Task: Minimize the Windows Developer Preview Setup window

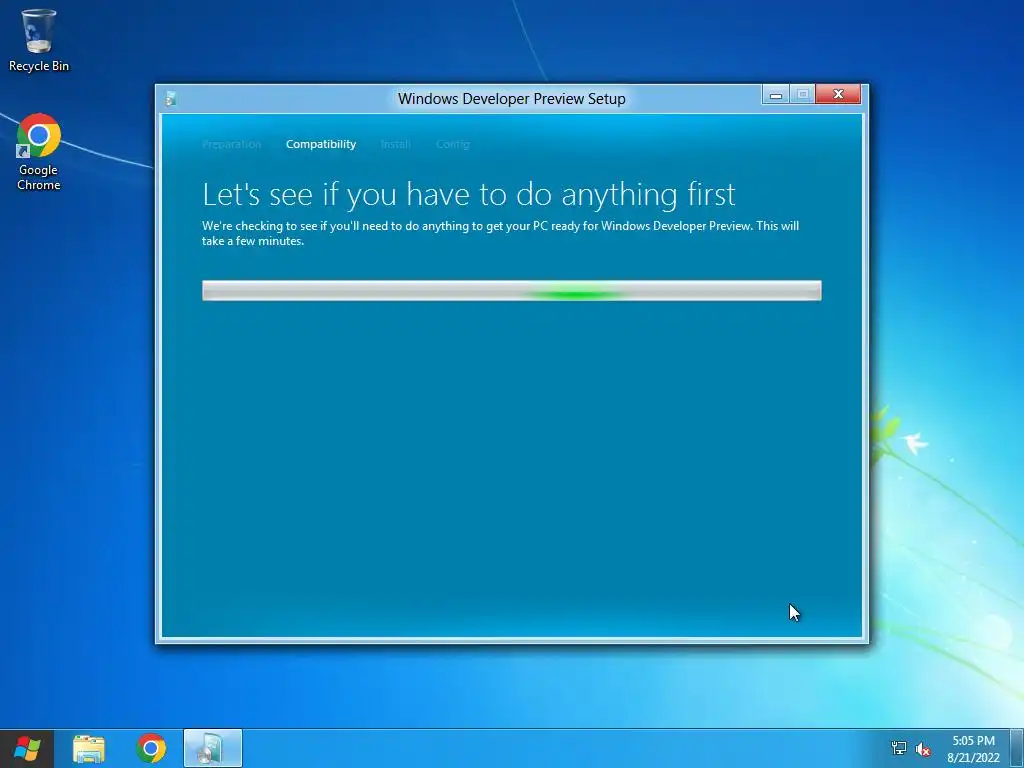Action: tap(776, 95)
